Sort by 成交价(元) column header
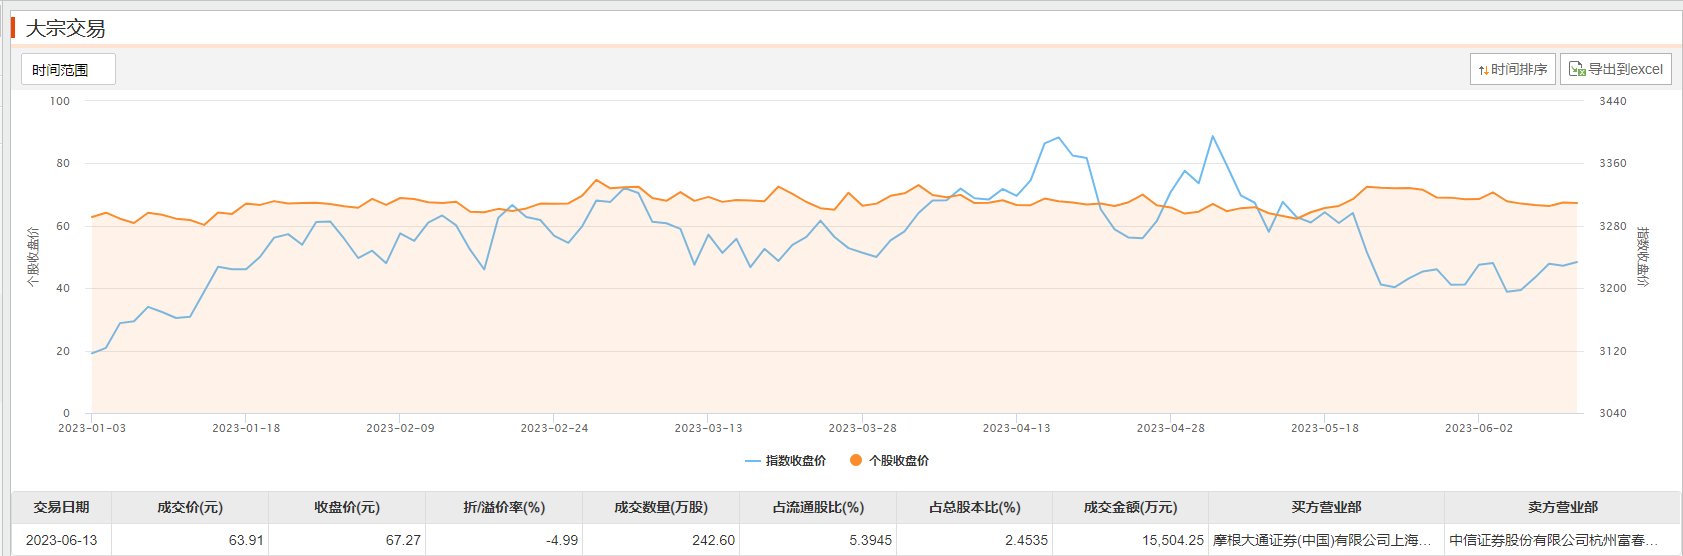The width and height of the screenshot is (1683, 556). (x=190, y=507)
